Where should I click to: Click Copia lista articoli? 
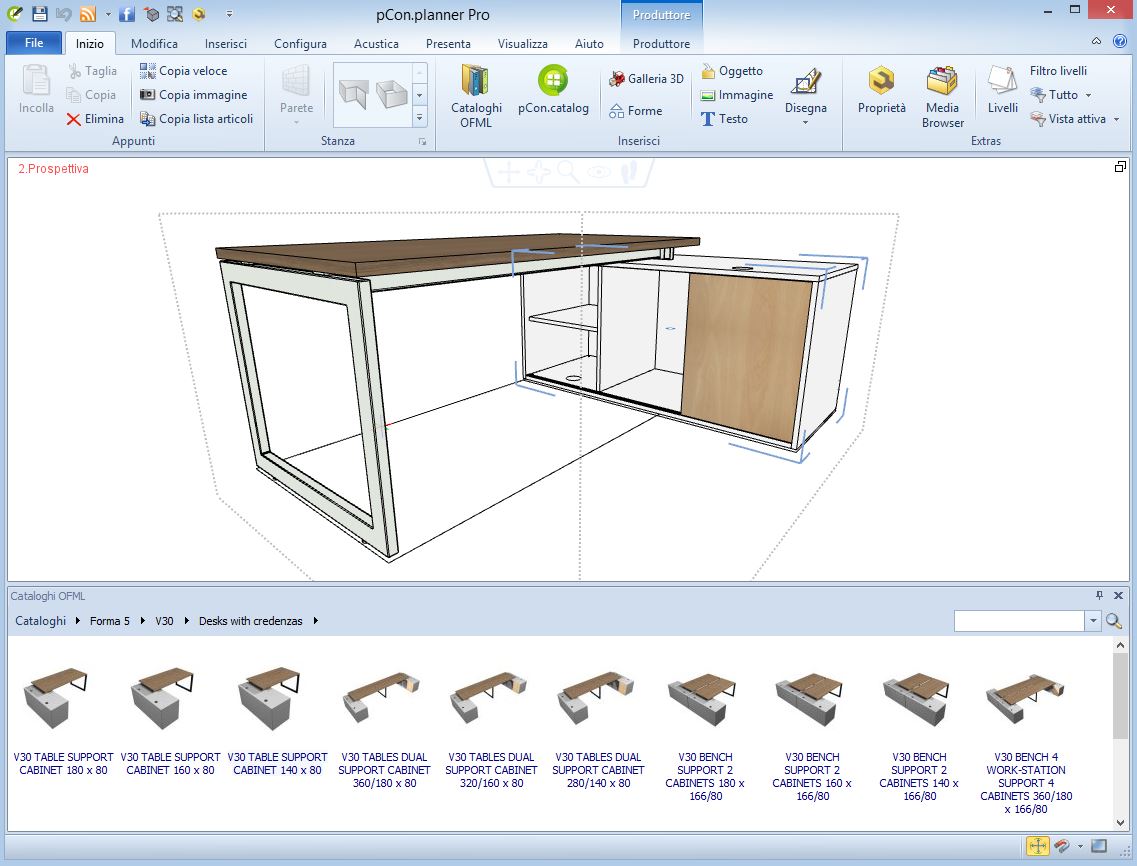coord(197,119)
